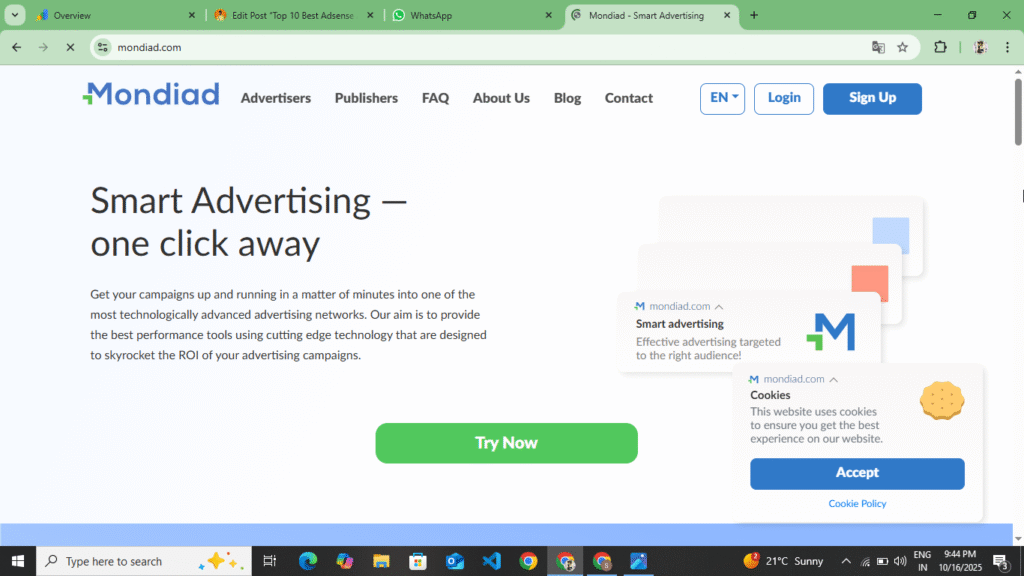Image resolution: width=1024 pixels, height=576 pixels.
Task: Click the Mondiad logo
Action: [x=150, y=95]
